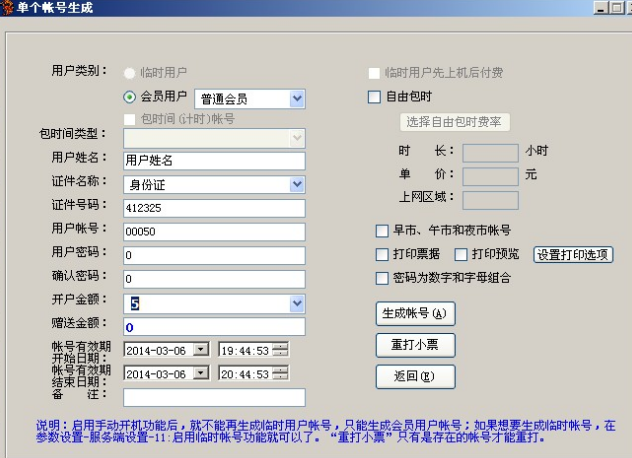This screenshot has width=632, height=458.
Task: Click the 赠送金额 input field
Action: pyautogui.click(x=214, y=327)
